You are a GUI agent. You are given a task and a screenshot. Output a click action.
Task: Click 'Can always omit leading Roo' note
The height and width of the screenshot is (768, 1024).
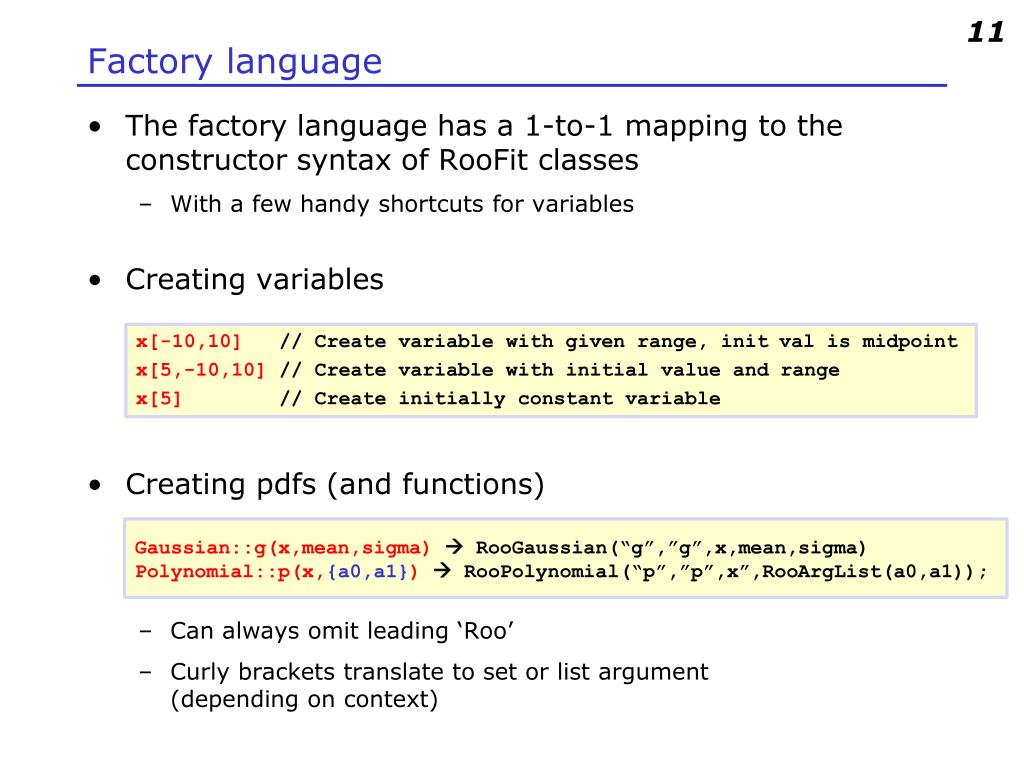pyautogui.click(x=342, y=632)
